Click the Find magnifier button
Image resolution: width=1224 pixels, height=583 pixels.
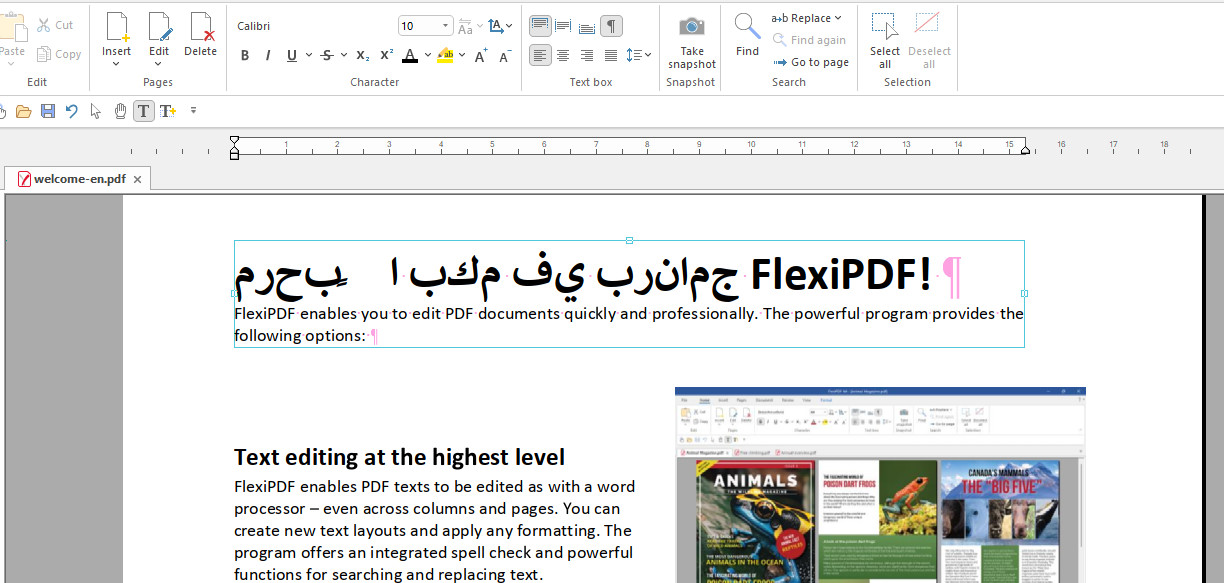click(x=747, y=35)
